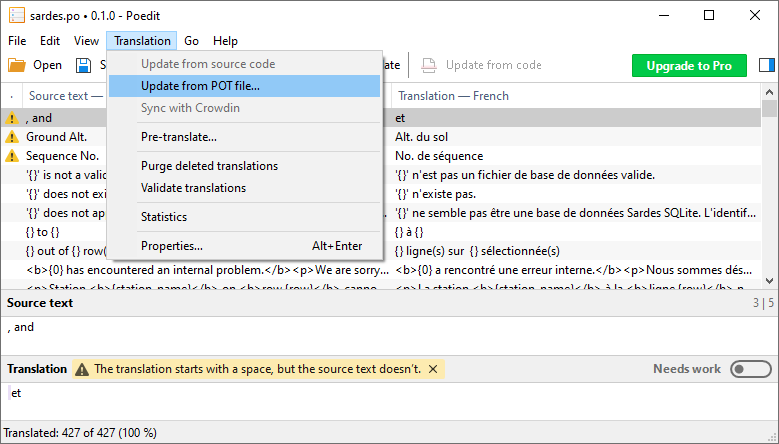Select row '{} ligne(s) sur {} sélectionnée(s)'
This screenshot has height=444, width=779.
point(477,251)
